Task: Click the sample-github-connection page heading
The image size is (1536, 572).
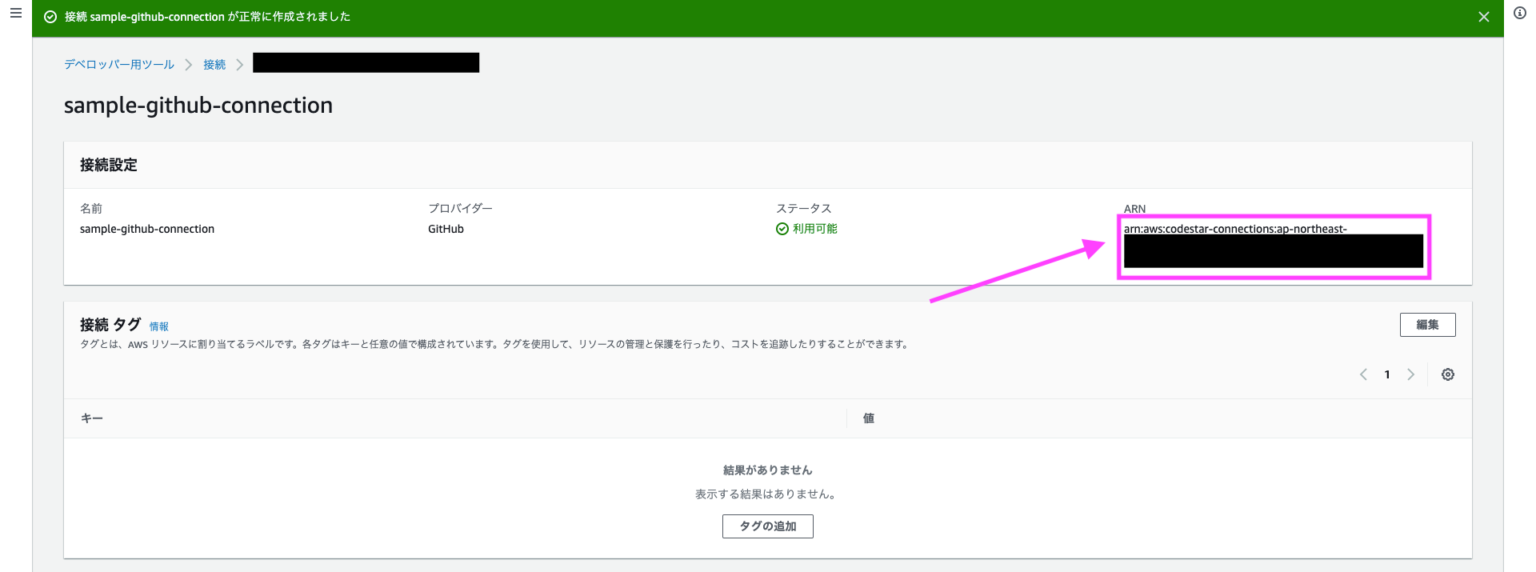Action: click(x=198, y=105)
